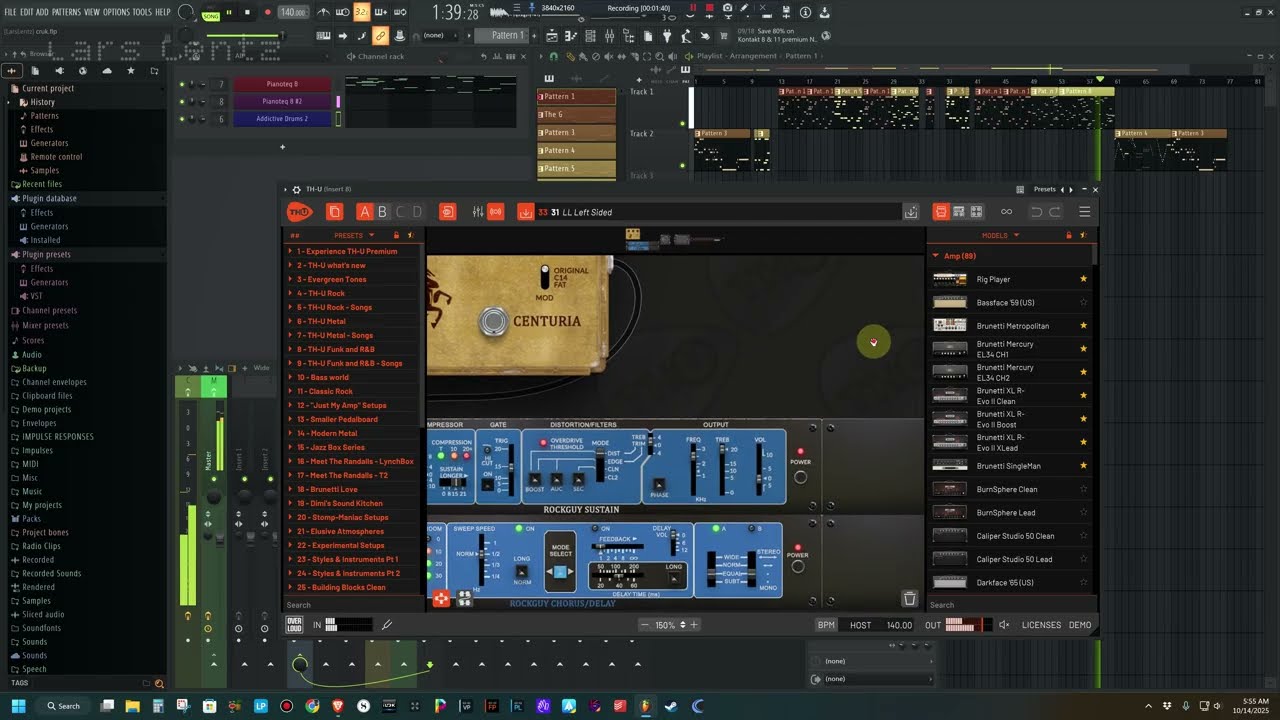Click the infinity link icon in TH-U

pyautogui.click(x=1006, y=212)
